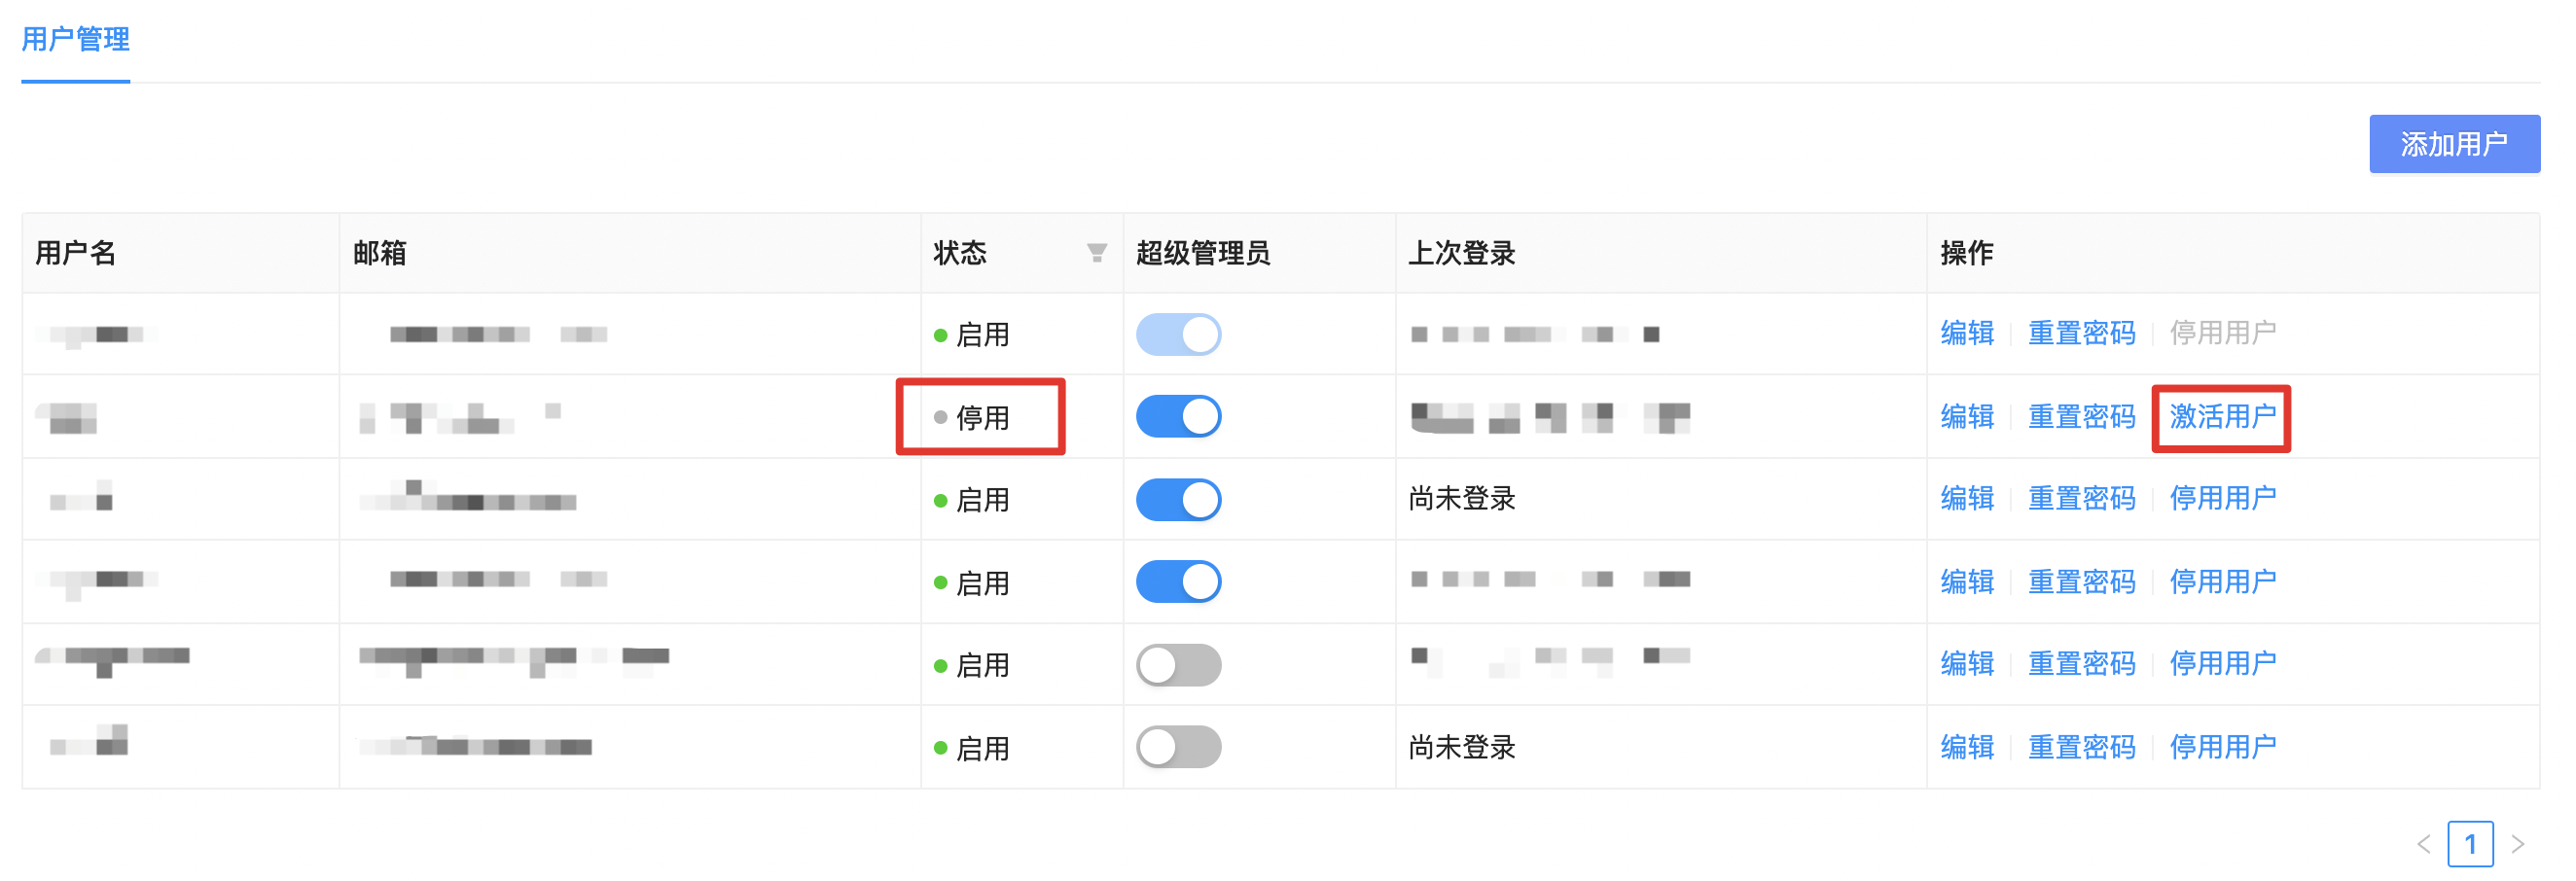Click the highlighted 激活用户 link
This screenshot has width=2576, height=881.
[x=2222, y=417]
